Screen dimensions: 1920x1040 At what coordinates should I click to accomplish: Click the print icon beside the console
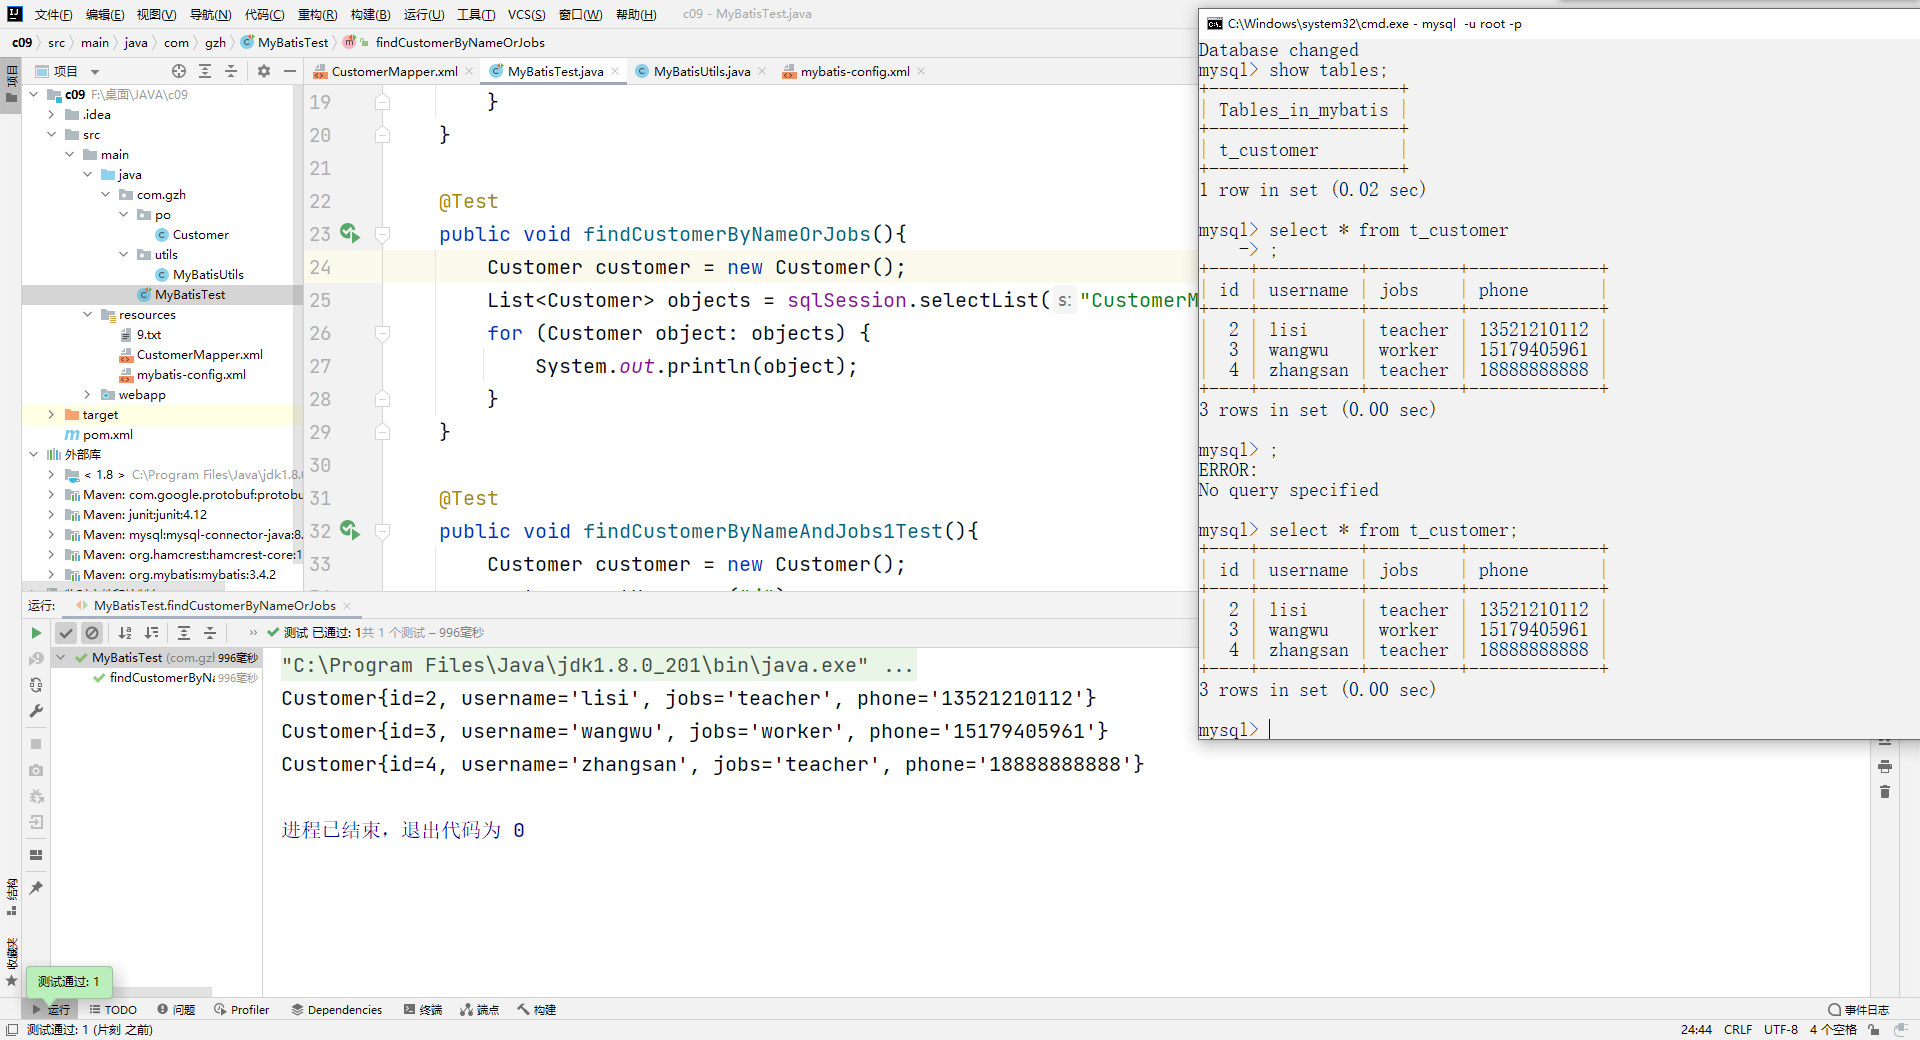(1885, 766)
